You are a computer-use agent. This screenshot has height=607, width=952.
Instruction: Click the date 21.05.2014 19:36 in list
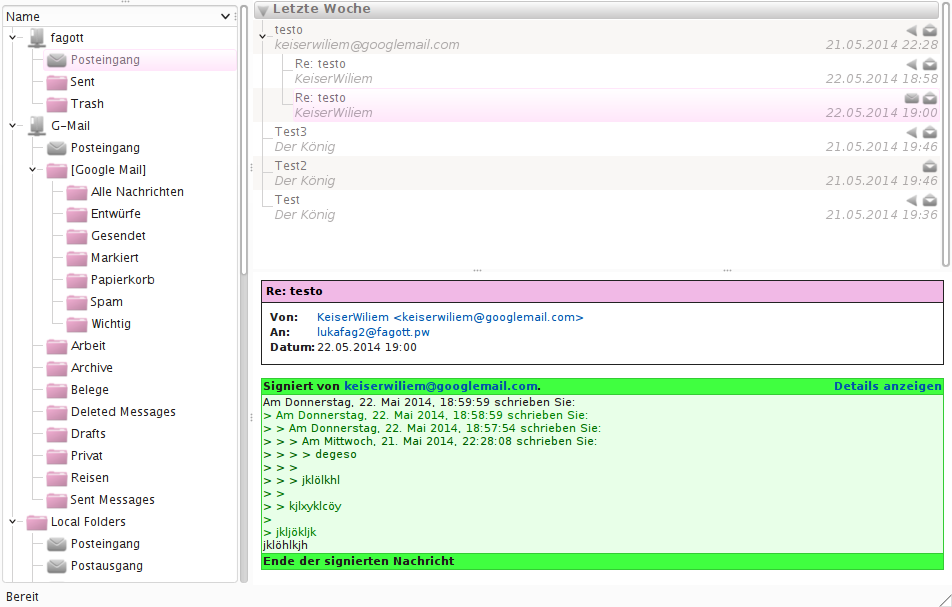point(882,215)
